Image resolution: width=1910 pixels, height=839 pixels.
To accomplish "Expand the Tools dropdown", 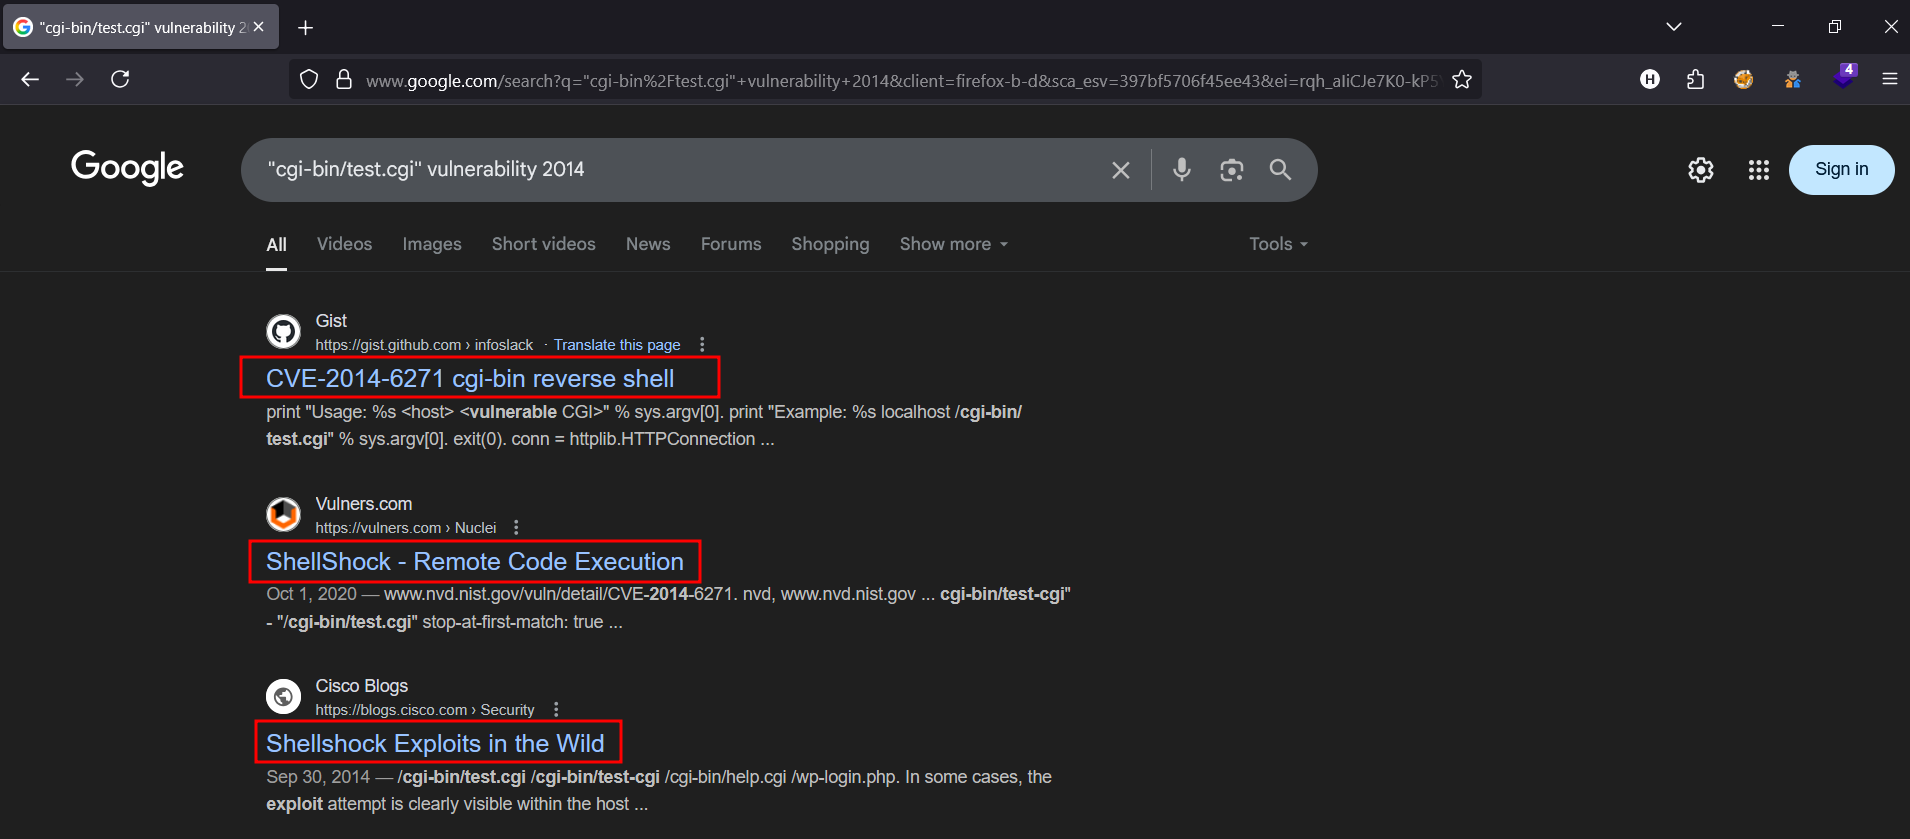I will 1277,244.
